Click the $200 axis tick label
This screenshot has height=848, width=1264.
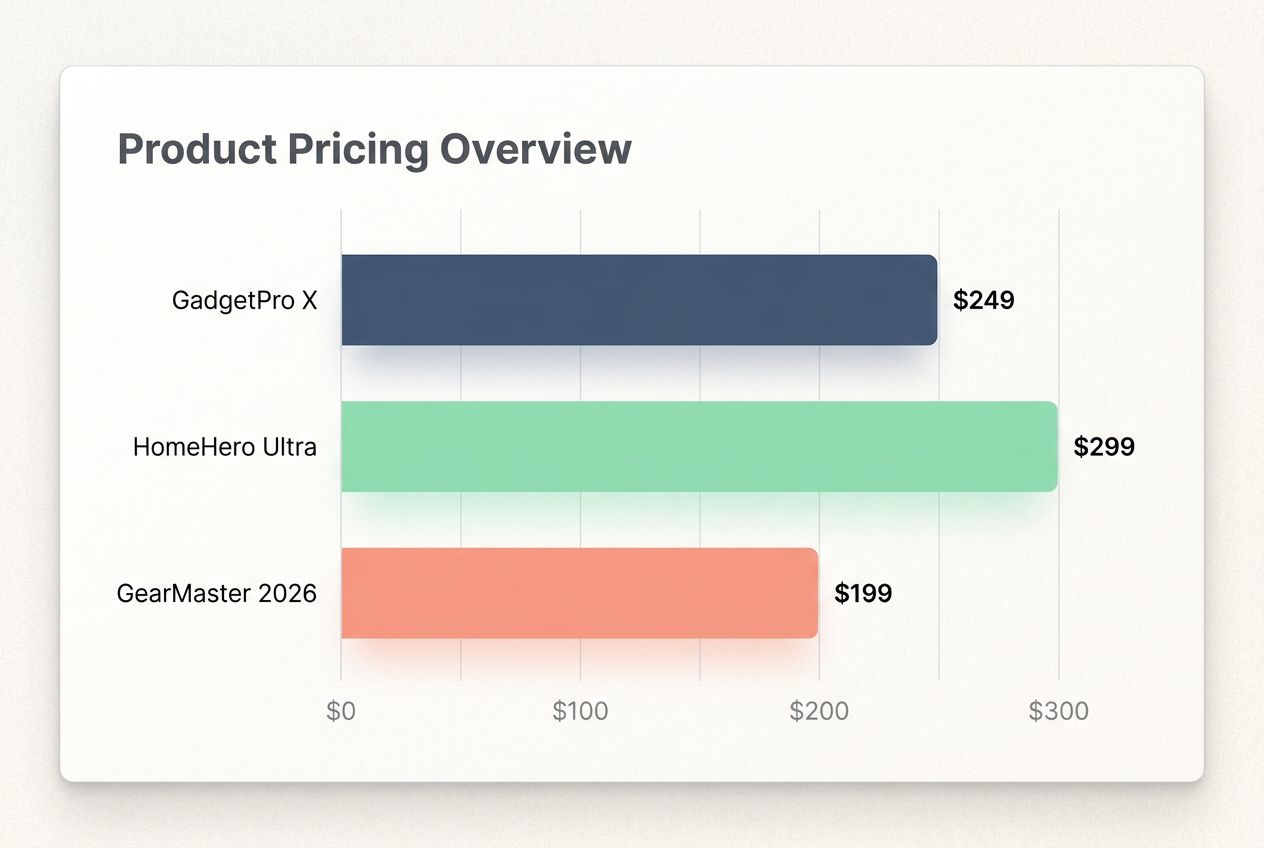[819, 712]
